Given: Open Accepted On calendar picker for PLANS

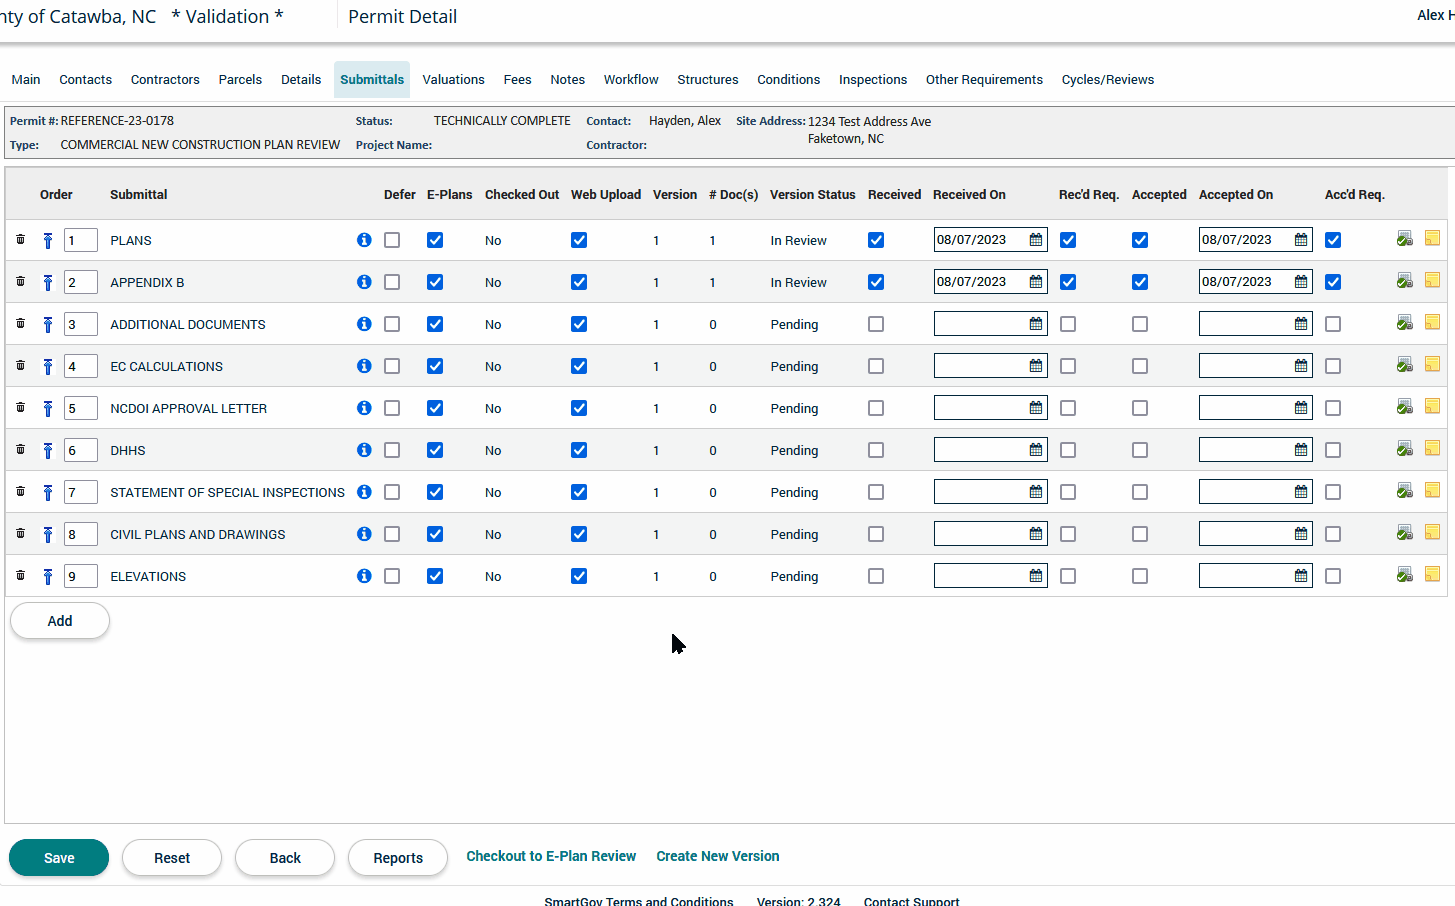Looking at the screenshot, I should click(1301, 240).
